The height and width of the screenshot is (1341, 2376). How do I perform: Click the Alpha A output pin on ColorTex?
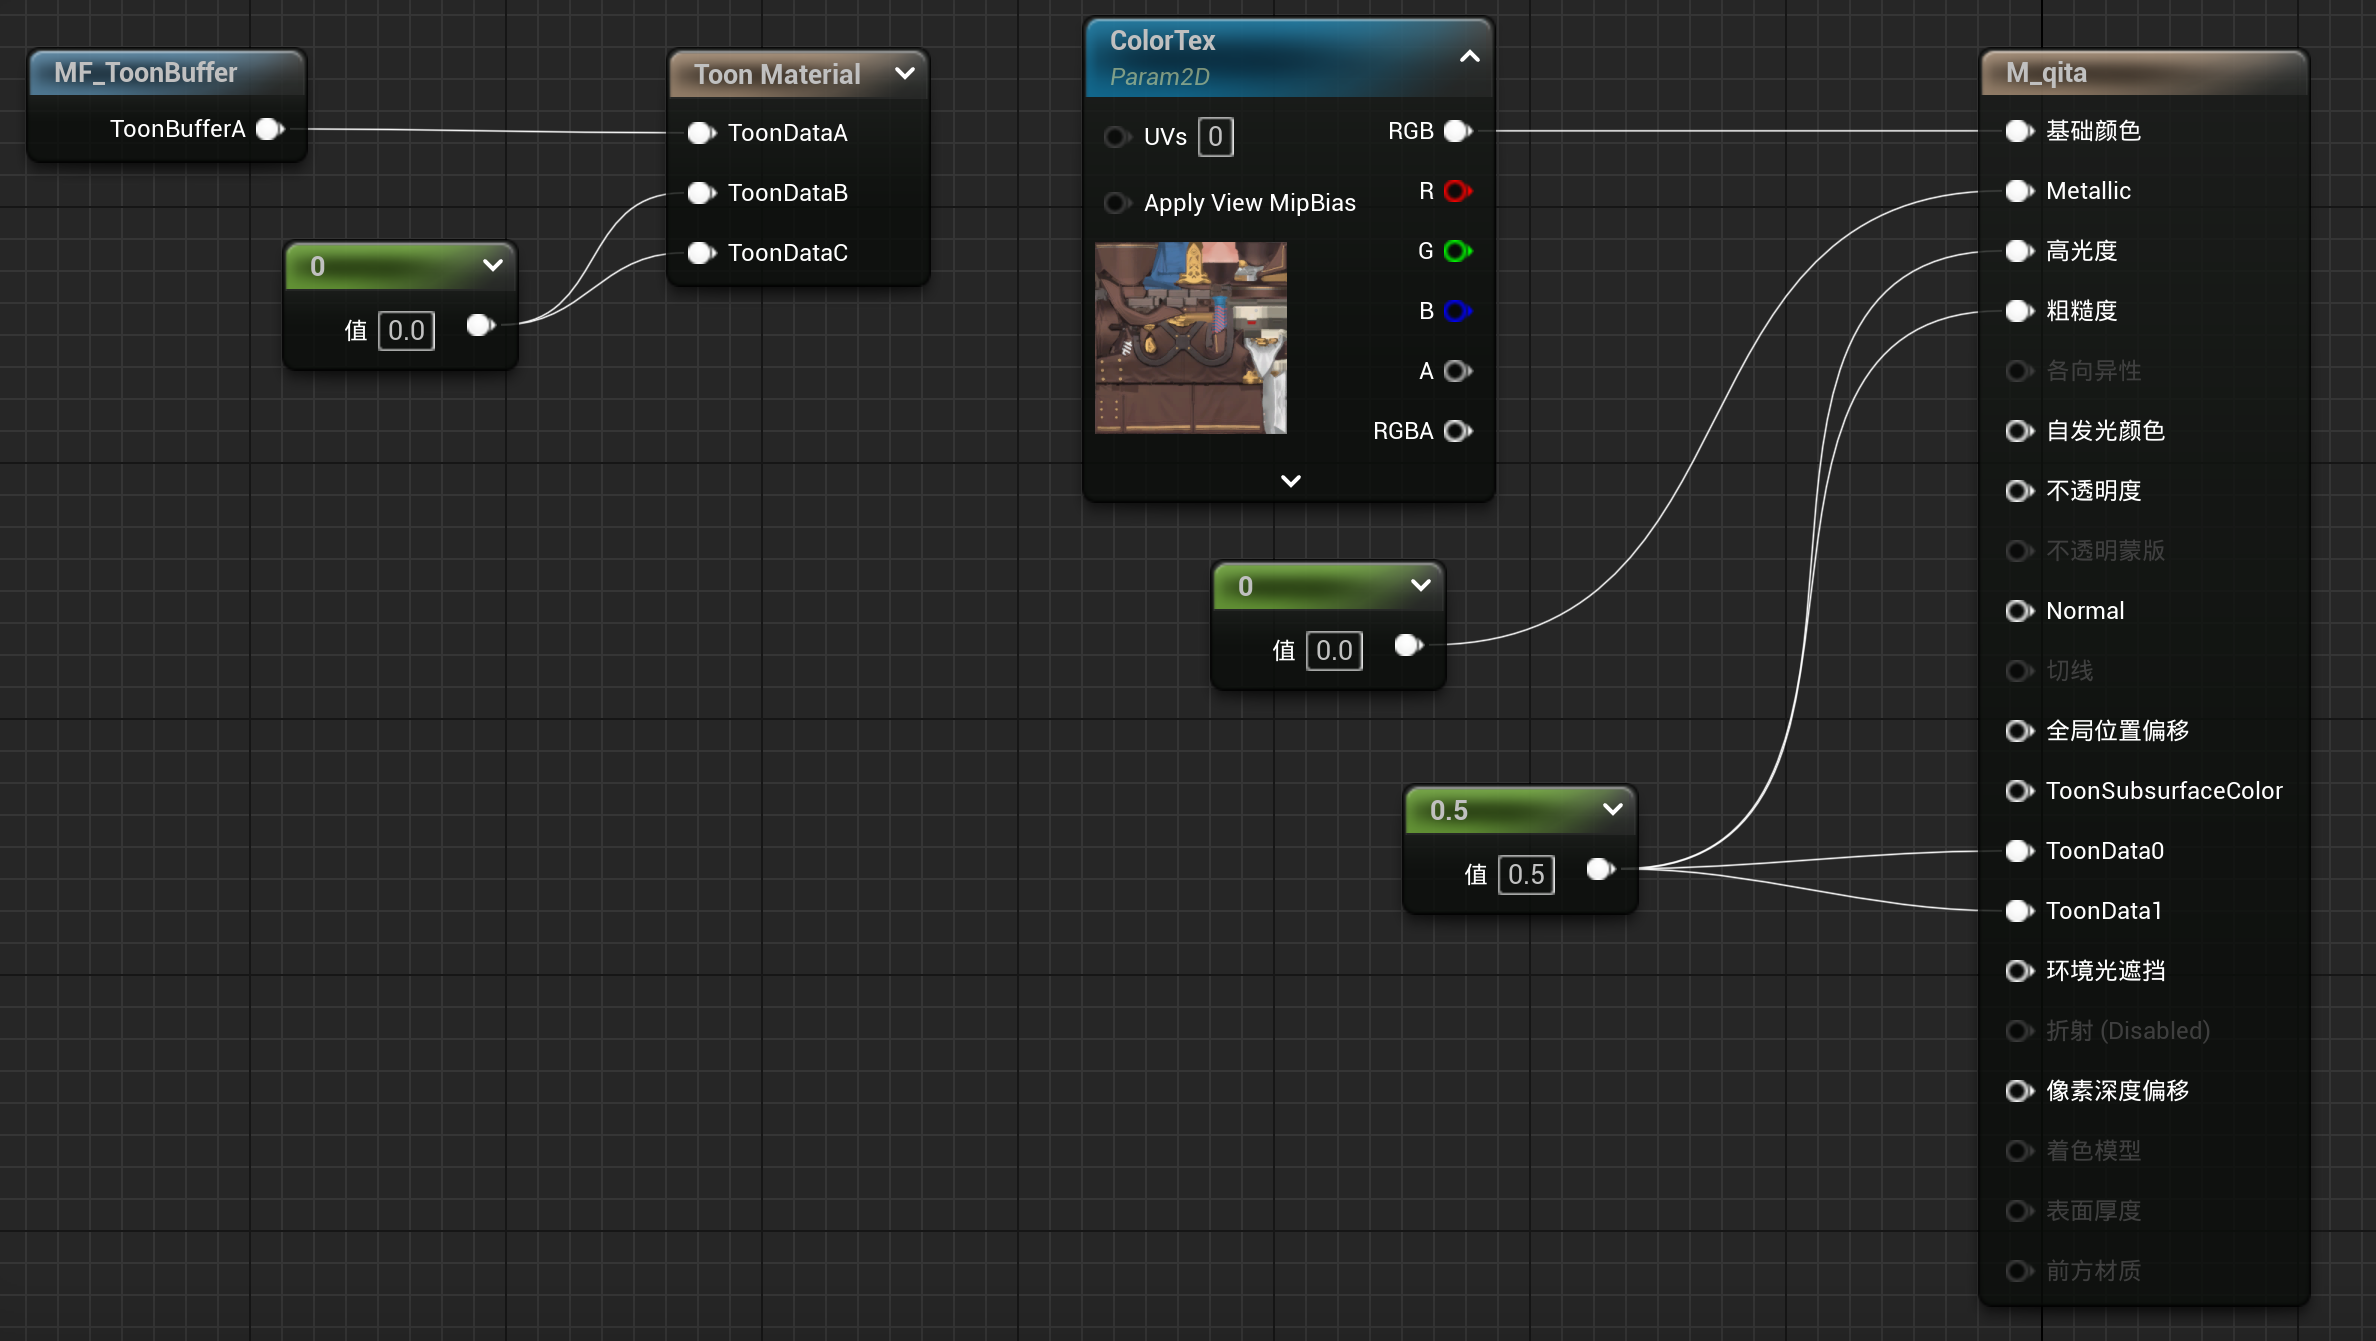coord(1457,371)
